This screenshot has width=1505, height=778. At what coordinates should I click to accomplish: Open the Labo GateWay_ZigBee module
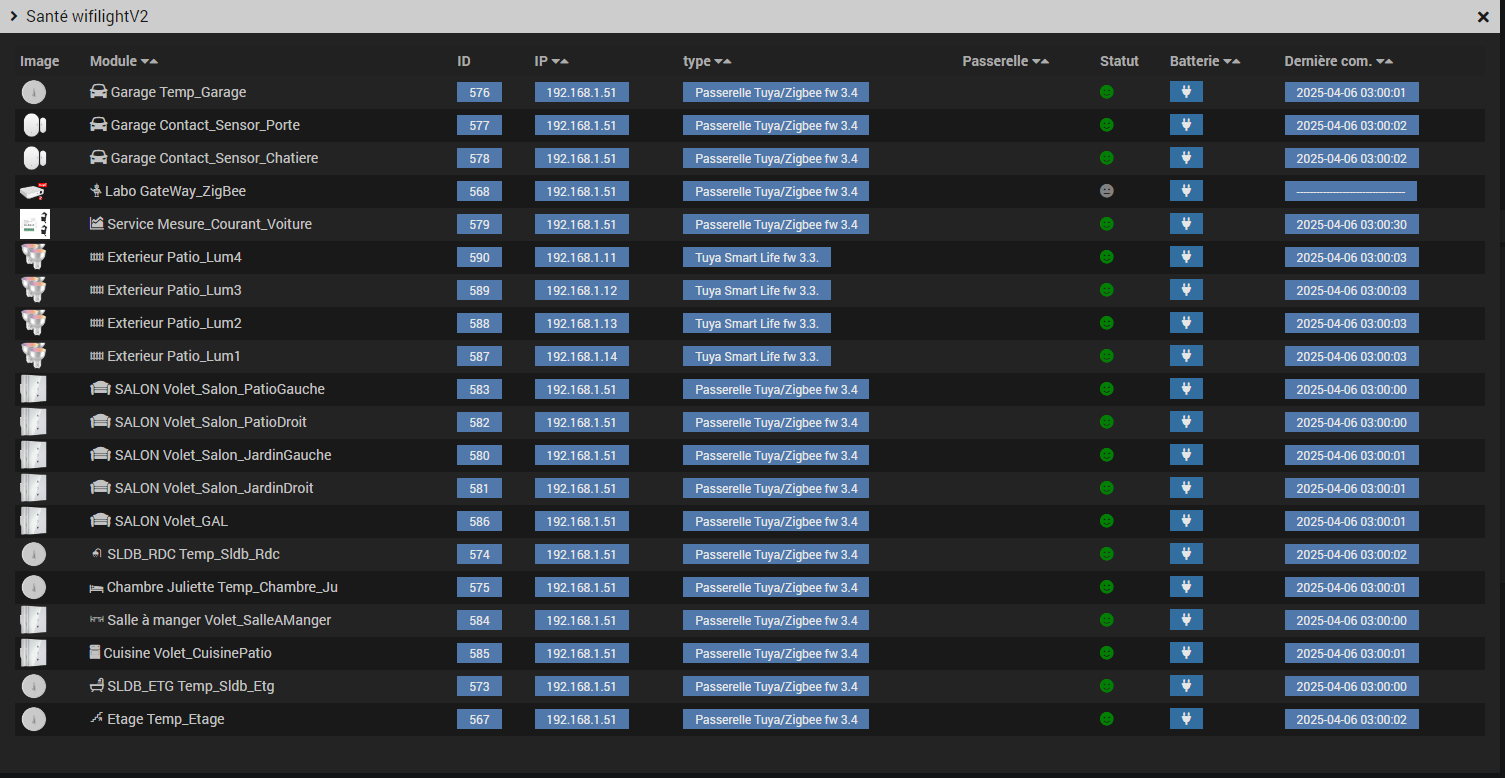(175, 191)
